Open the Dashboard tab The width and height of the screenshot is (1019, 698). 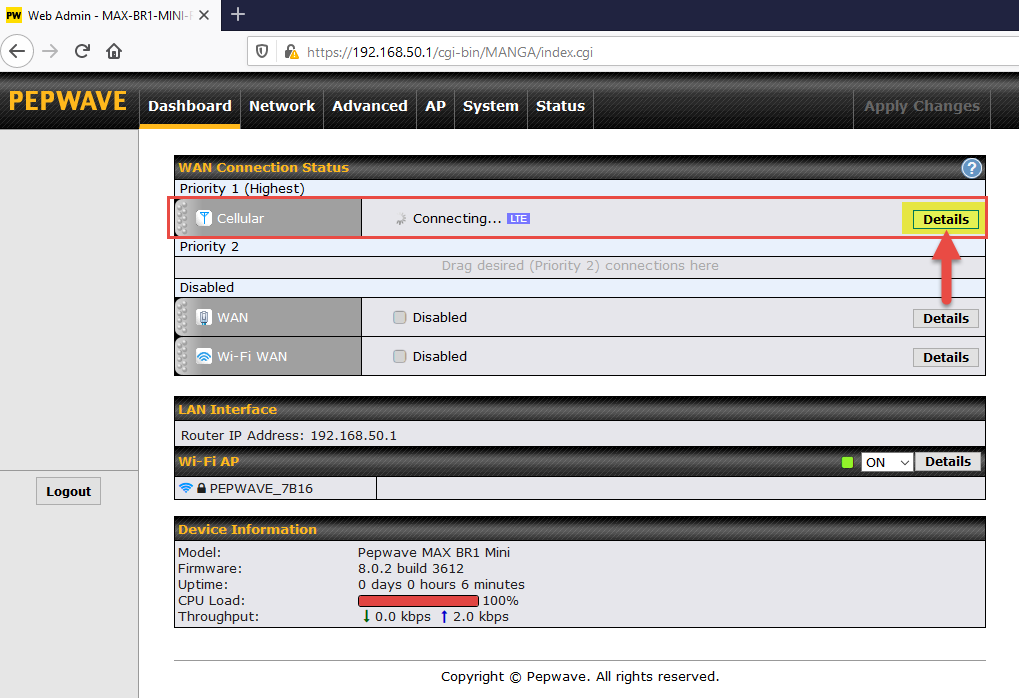[190, 106]
